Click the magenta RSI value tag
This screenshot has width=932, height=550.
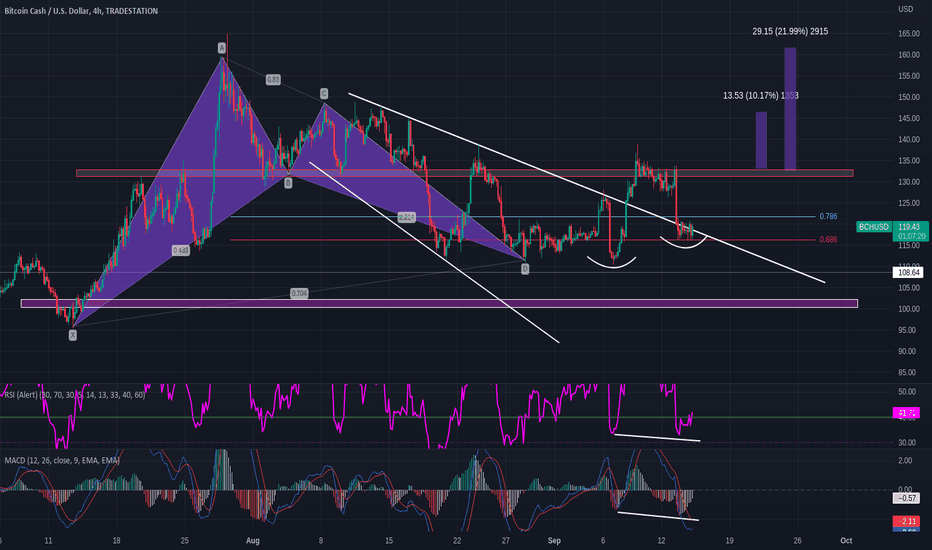tap(906, 413)
